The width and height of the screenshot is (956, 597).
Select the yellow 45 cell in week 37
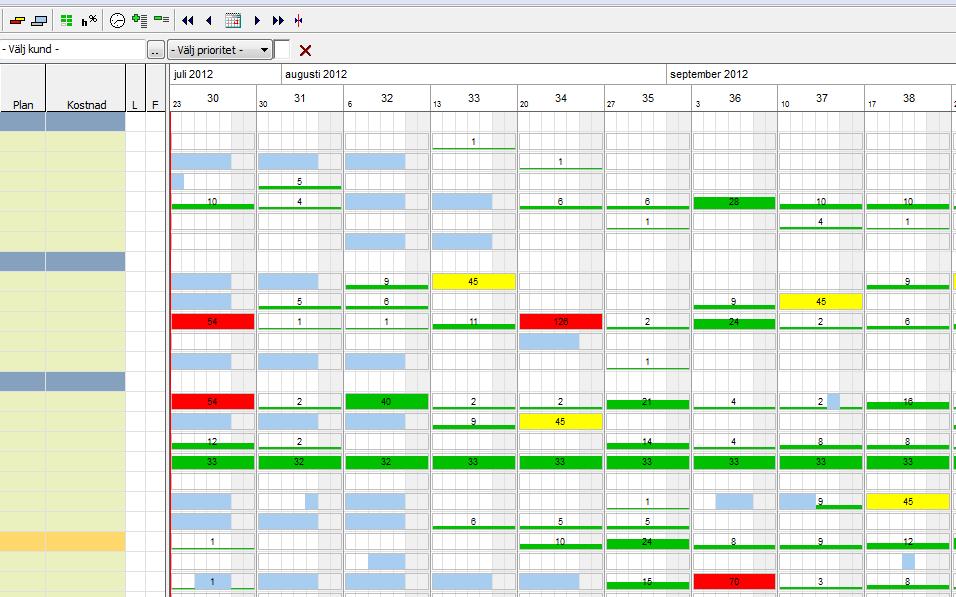[821, 301]
